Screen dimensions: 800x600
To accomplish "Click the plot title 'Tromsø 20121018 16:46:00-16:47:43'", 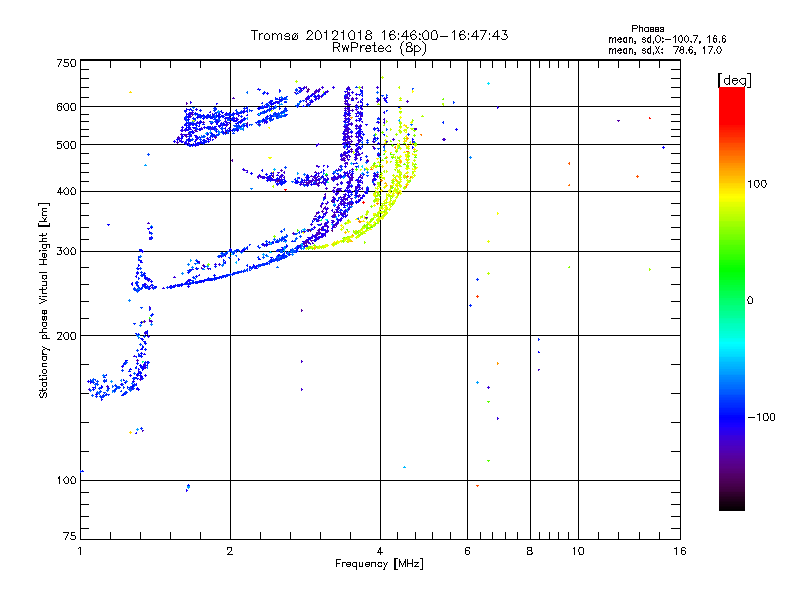I will (379, 35).
